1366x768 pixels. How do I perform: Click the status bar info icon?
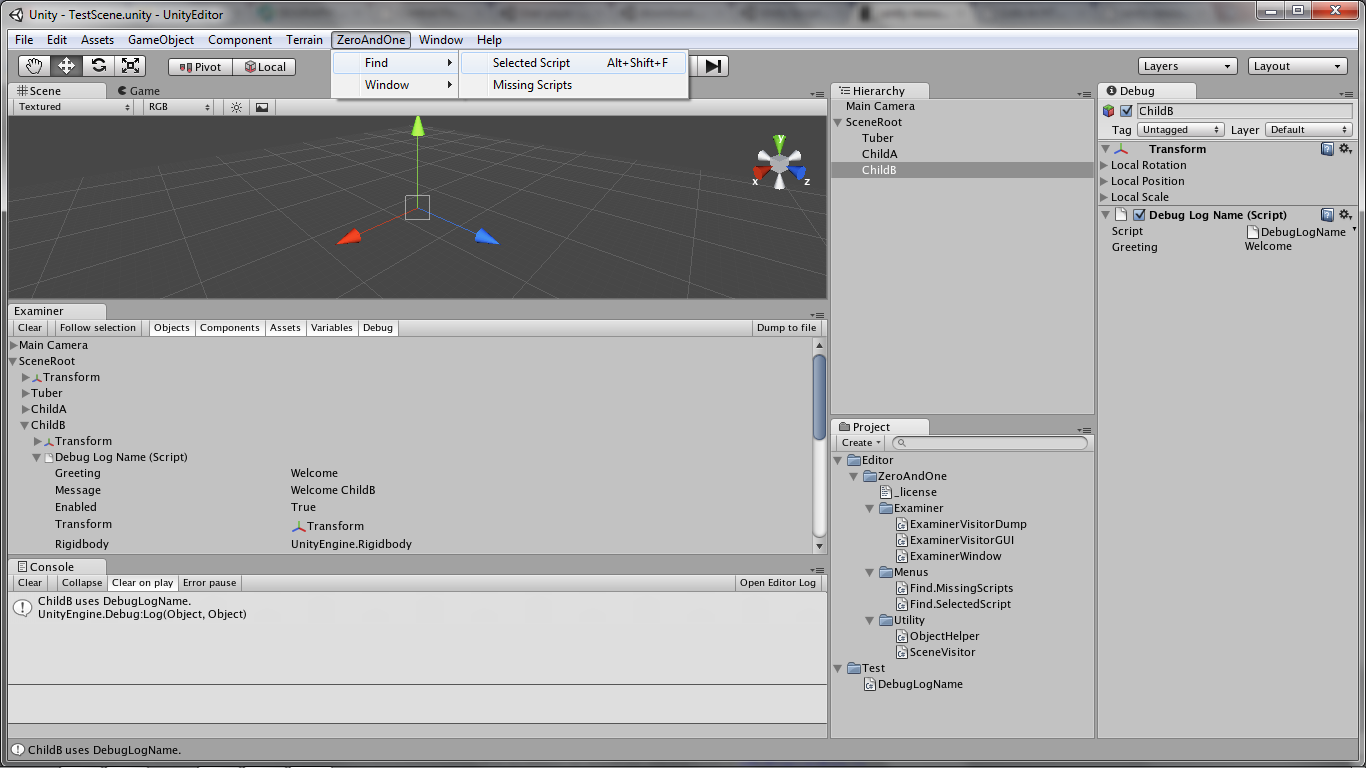click(x=17, y=750)
